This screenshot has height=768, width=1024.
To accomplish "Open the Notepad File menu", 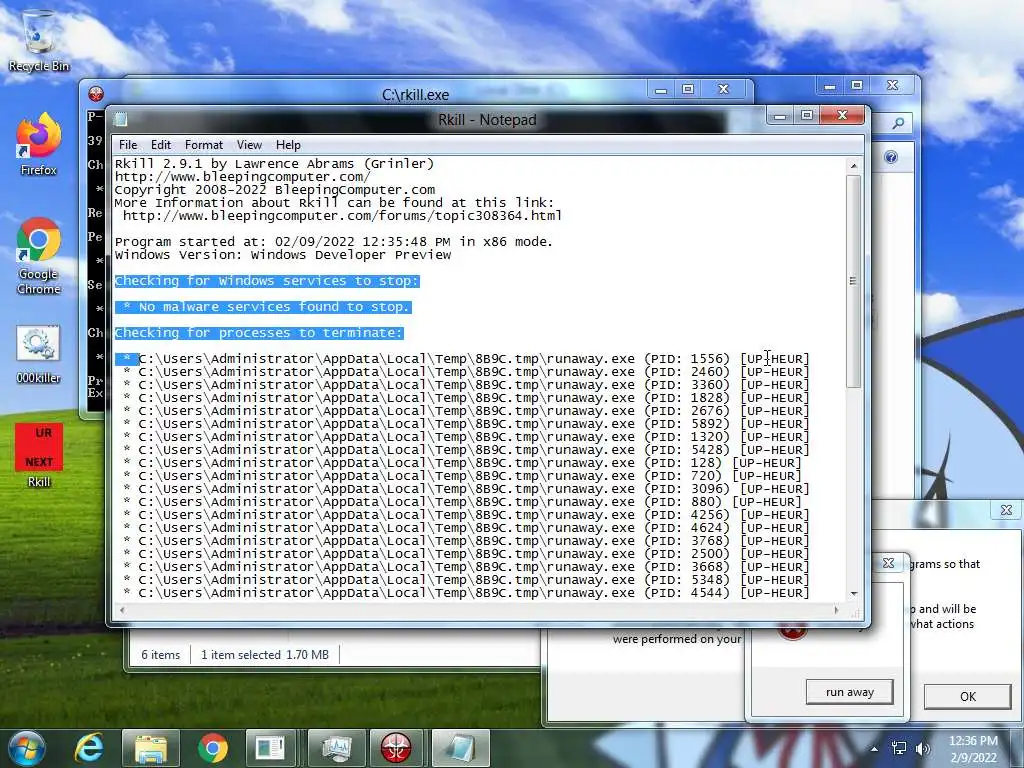I will [128, 145].
